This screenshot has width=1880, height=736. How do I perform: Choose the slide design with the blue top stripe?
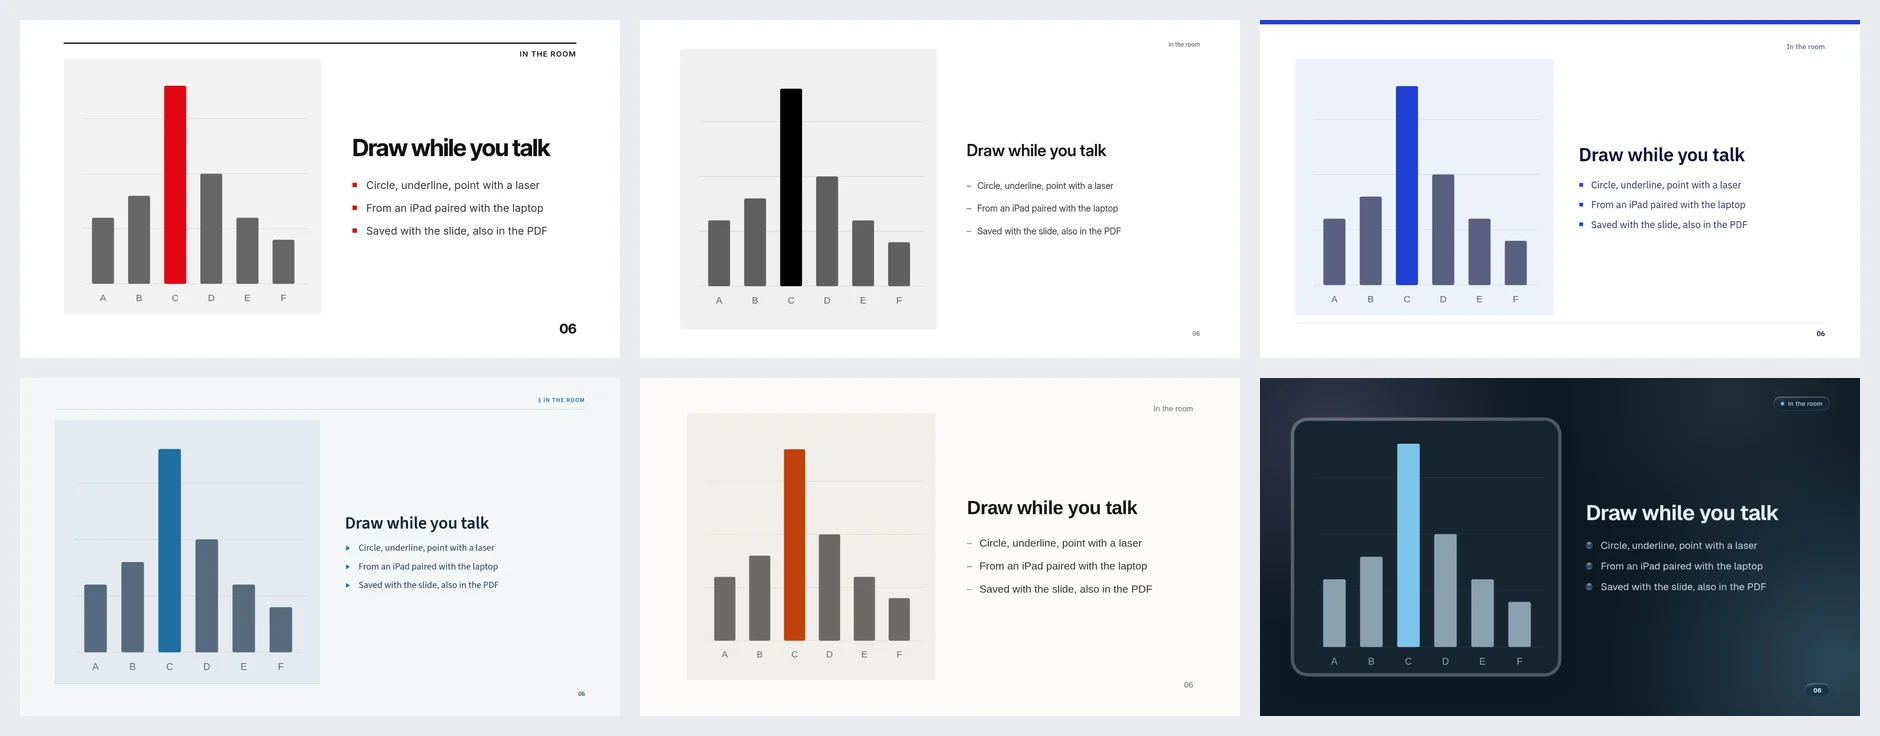tap(1560, 189)
